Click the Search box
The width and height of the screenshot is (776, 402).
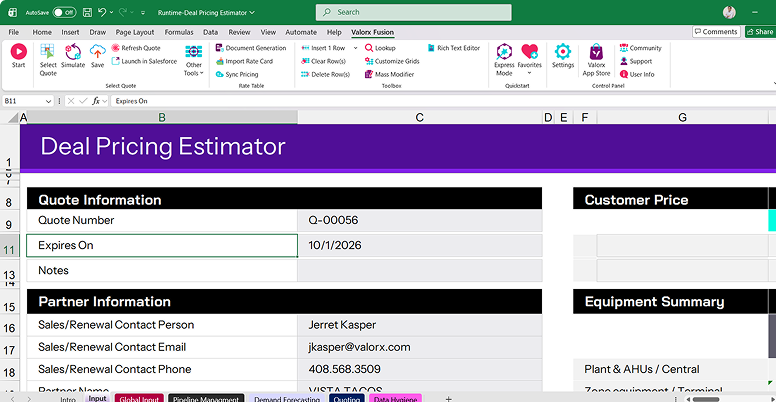(x=413, y=12)
